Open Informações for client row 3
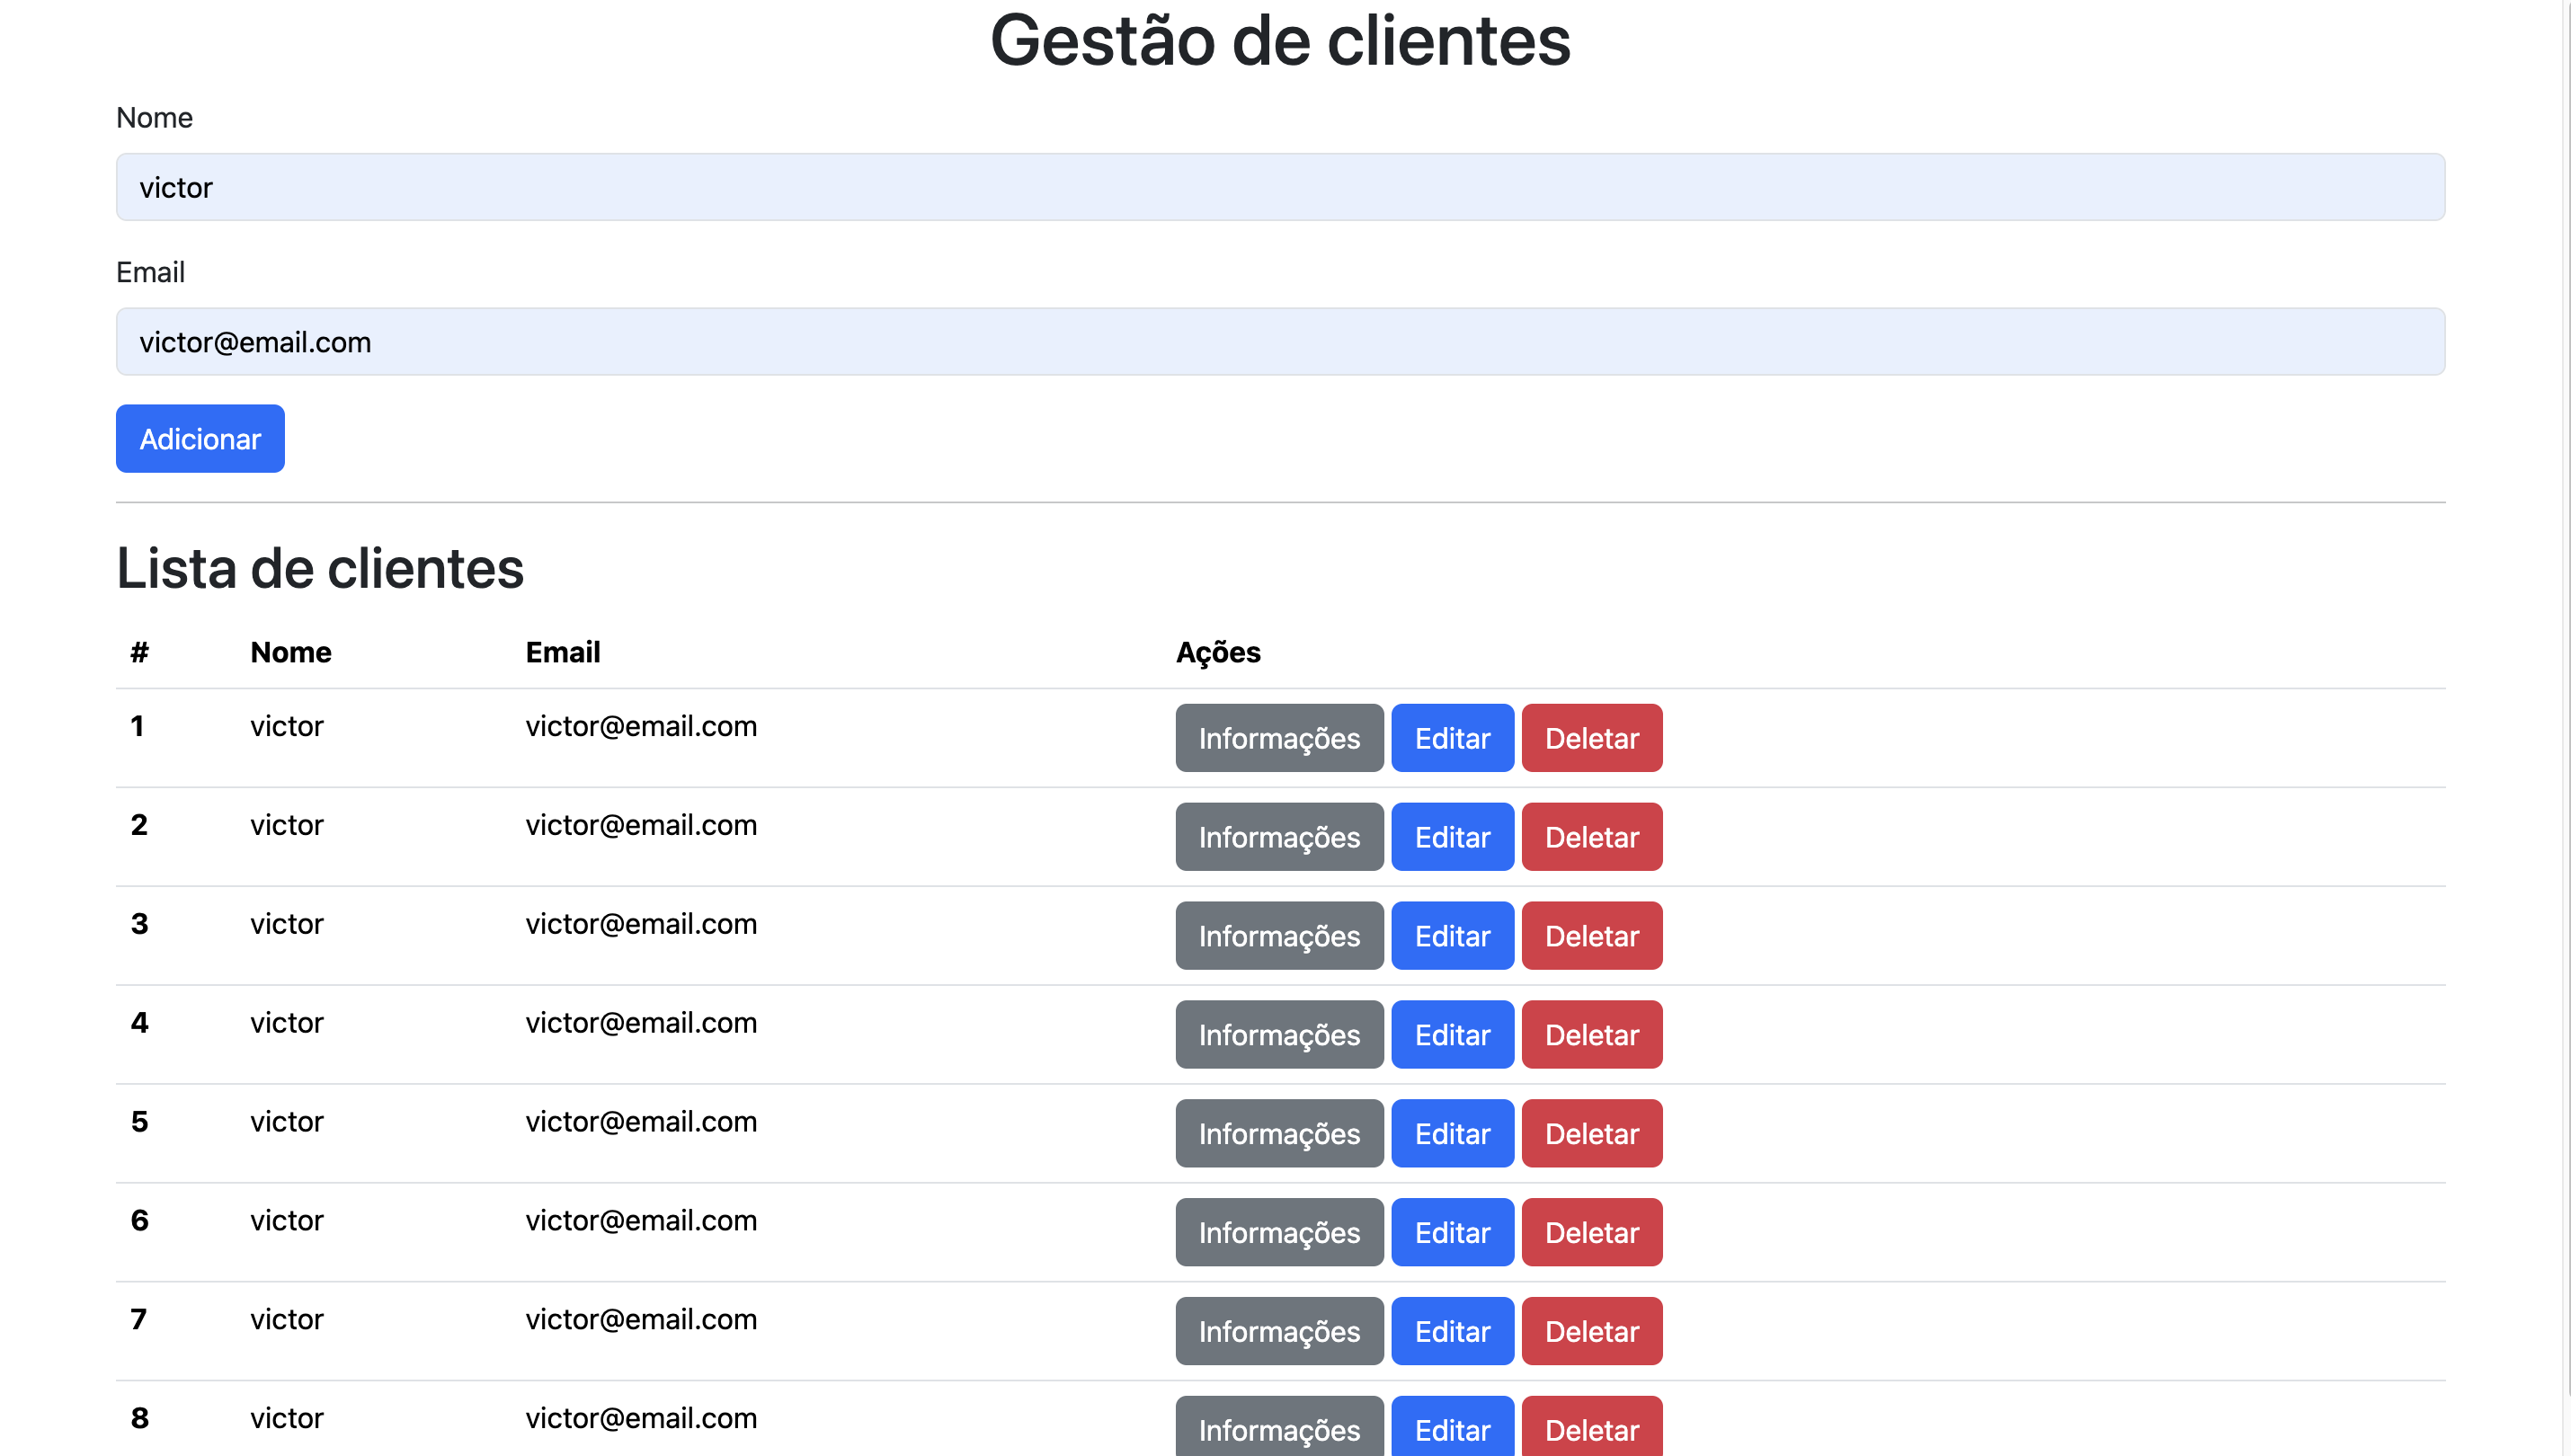The height and width of the screenshot is (1456, 2571). 1279,936
